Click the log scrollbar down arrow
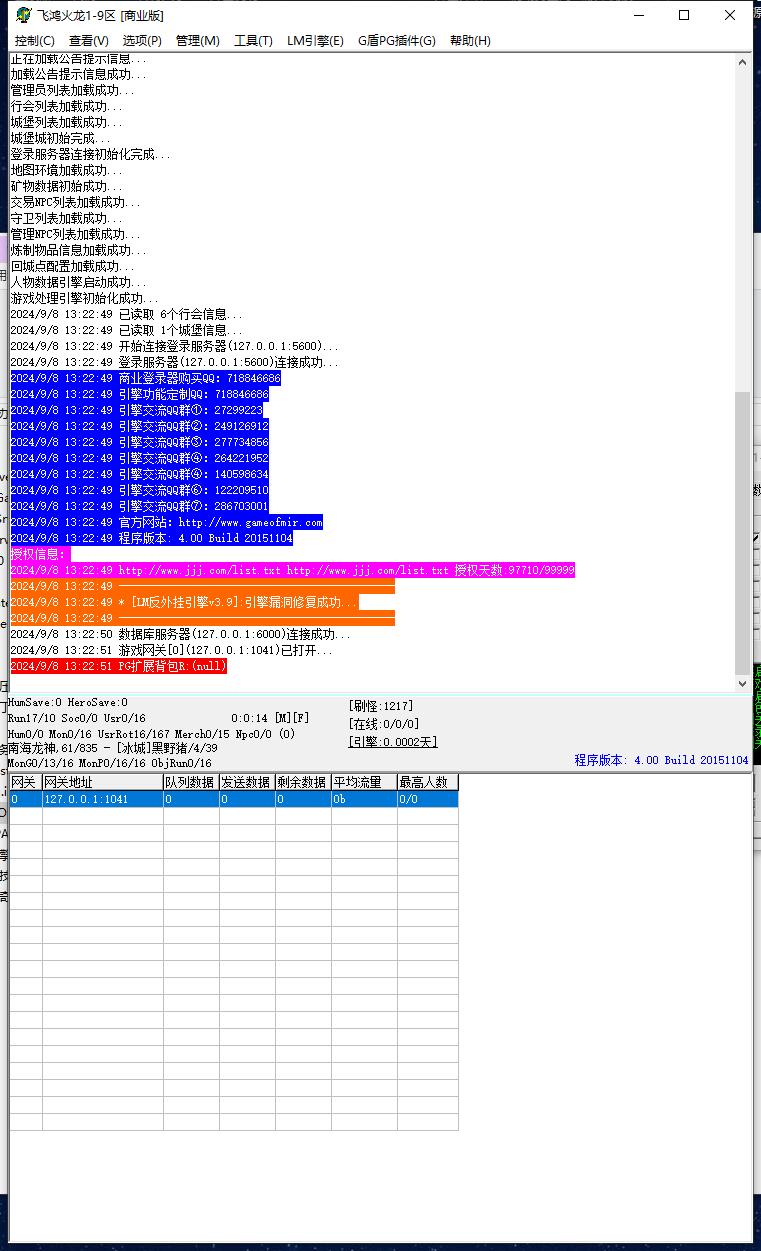 [742, 683]
